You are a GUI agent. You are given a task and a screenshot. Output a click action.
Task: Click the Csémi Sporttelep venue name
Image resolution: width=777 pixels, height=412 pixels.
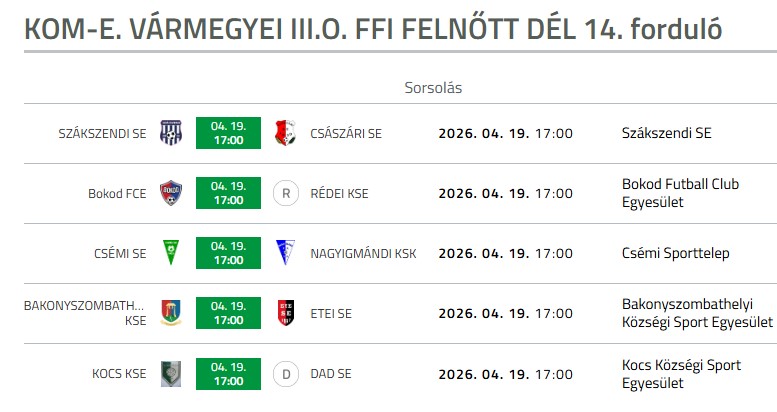[675, 253]
